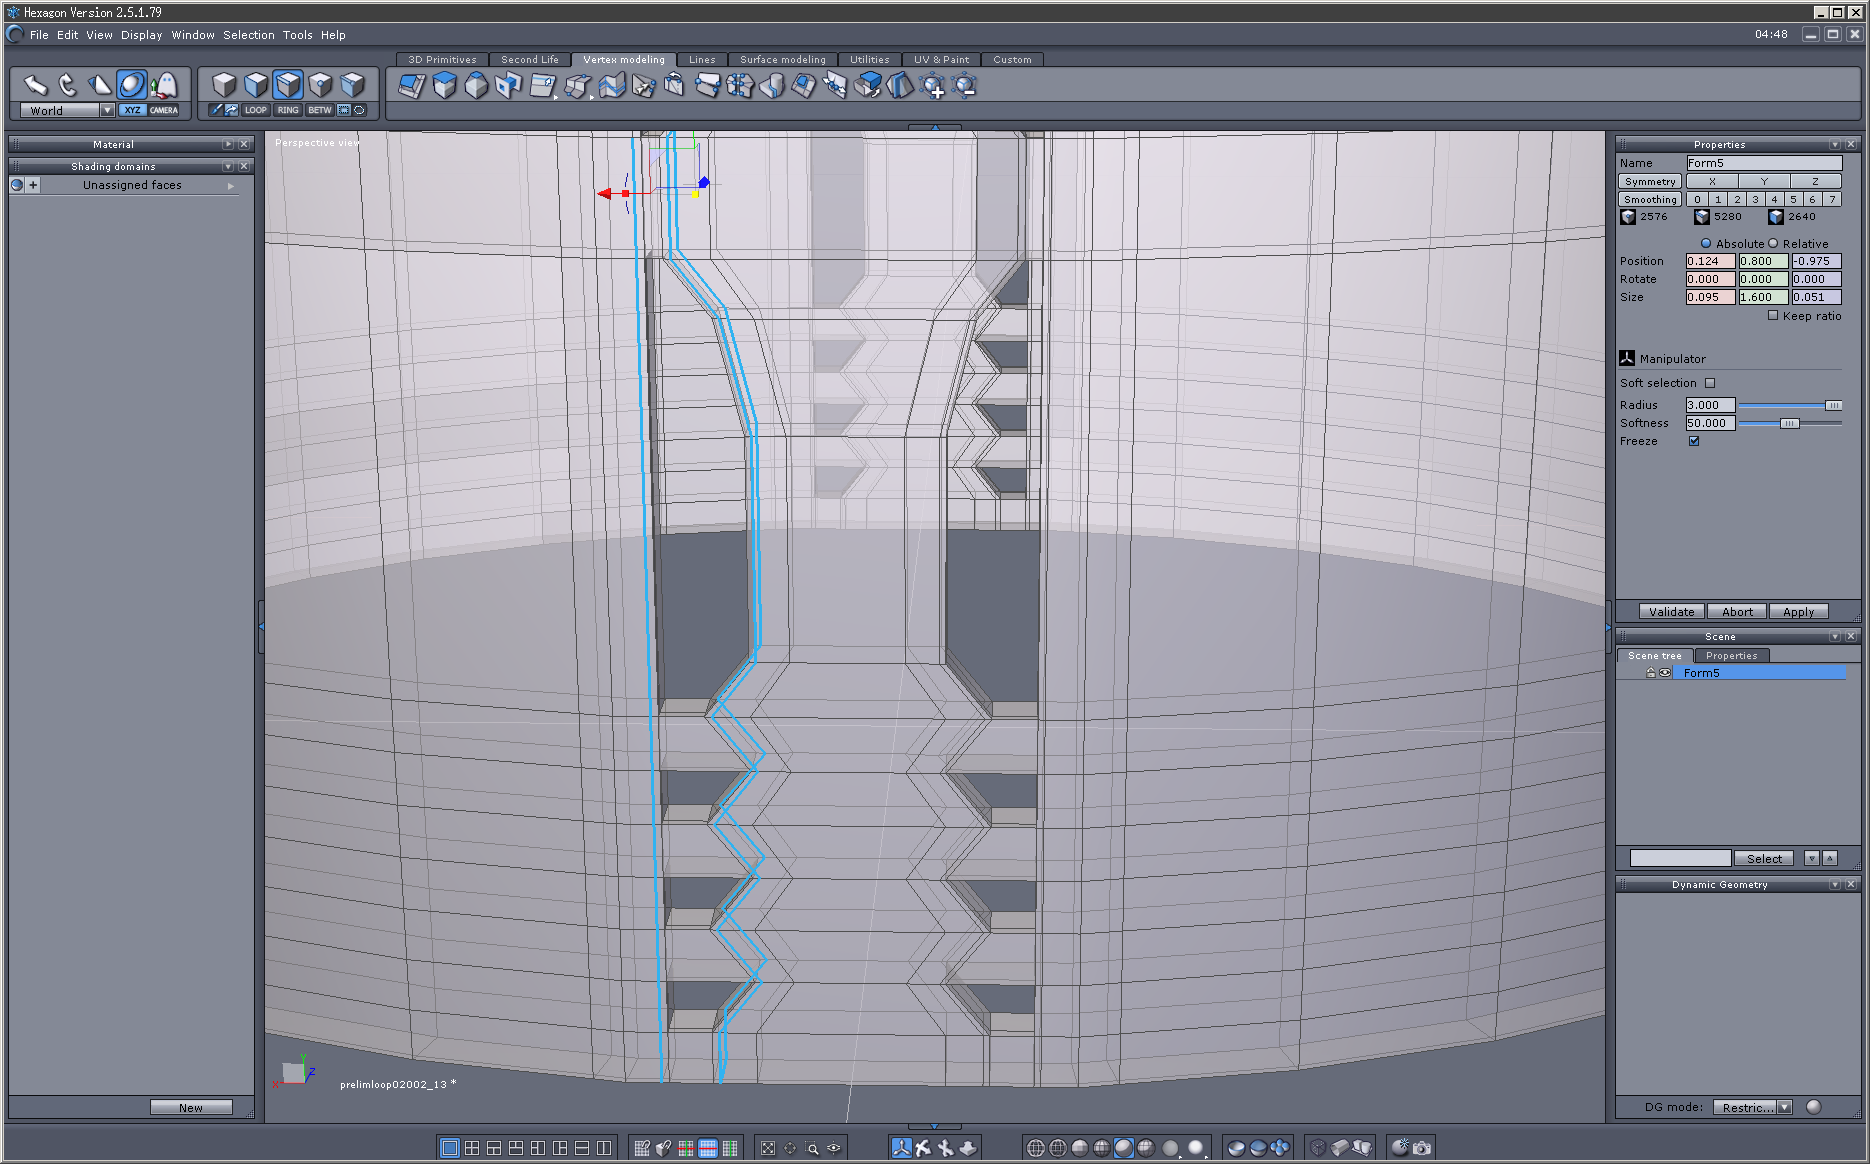Image resolution: width=1870 pixels, height=1164 pixels.
Task: Expand the Unassigned faces arrow
Action: point(231,185)
